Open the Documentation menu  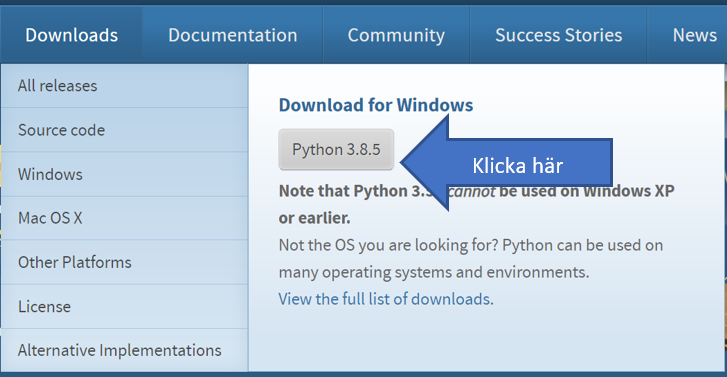pyautogui.click(x=233, y=35)
